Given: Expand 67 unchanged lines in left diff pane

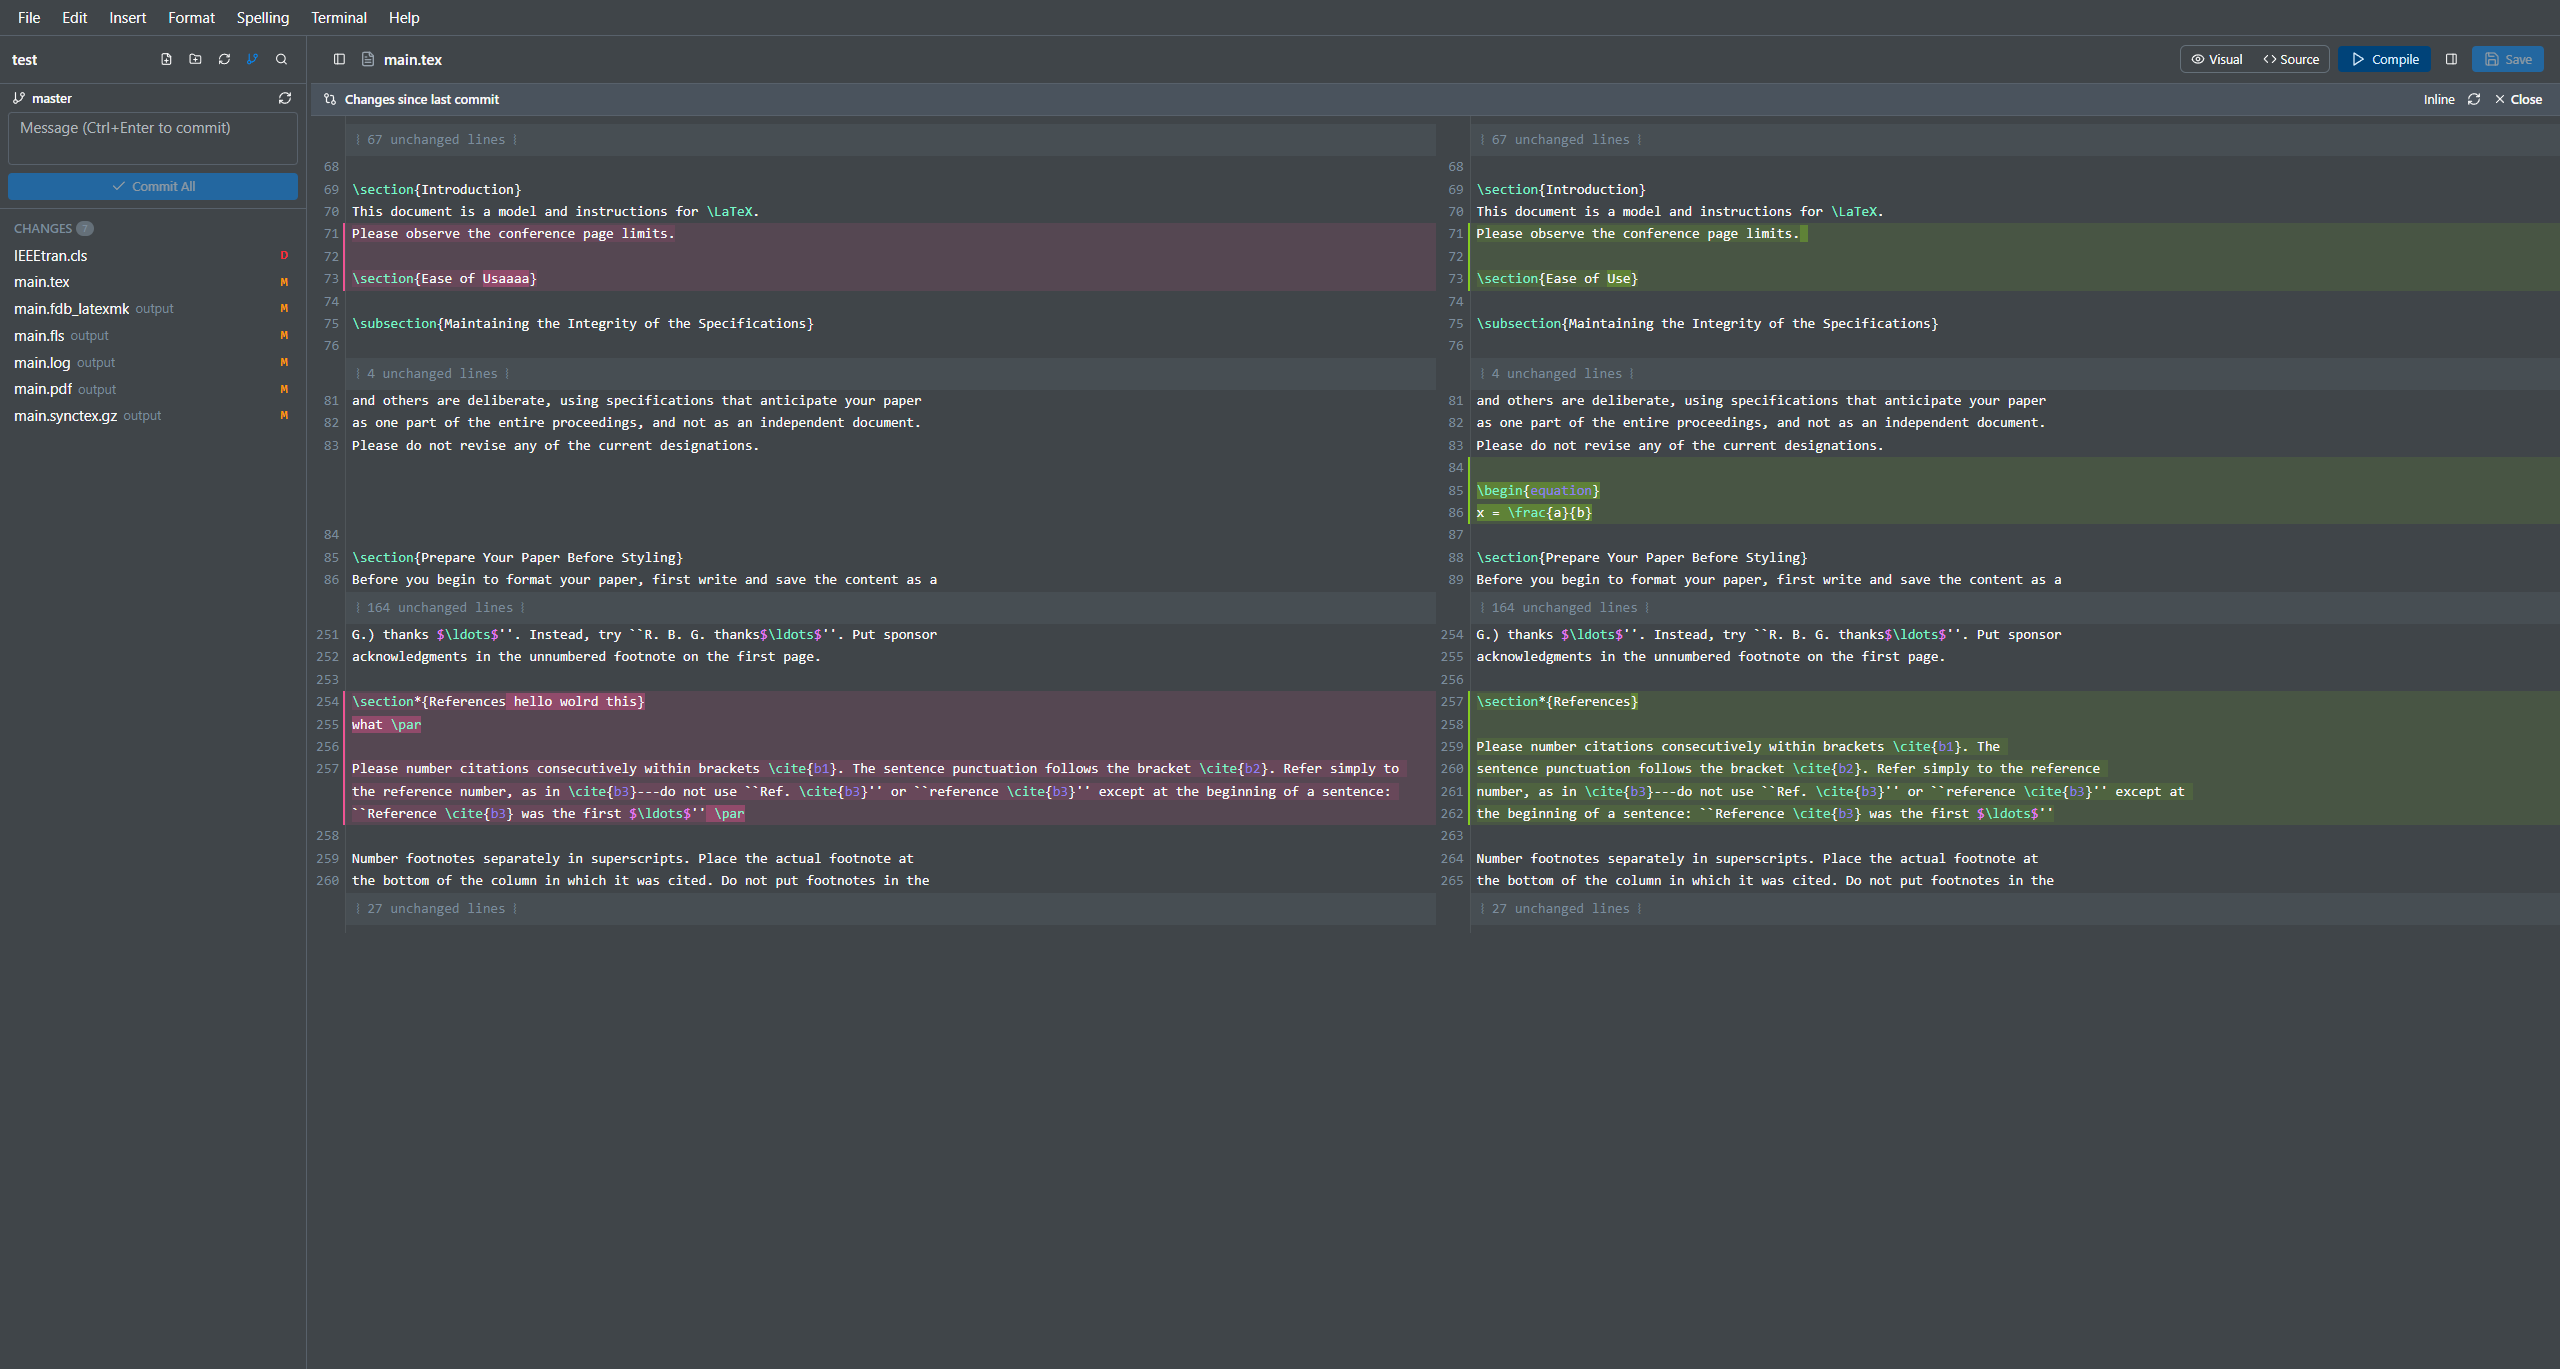Looking at the screenshot, I should pyautogui.click(x=437, y=139).
